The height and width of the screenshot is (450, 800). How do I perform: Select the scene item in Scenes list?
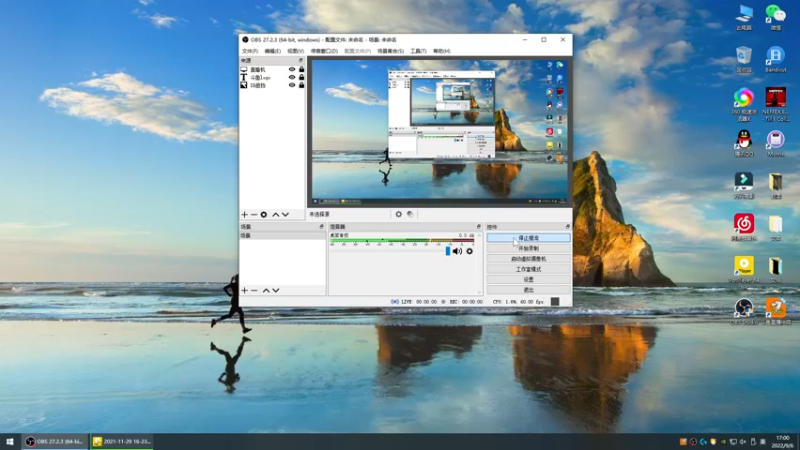pyautogui.click(x=283, y=236)
